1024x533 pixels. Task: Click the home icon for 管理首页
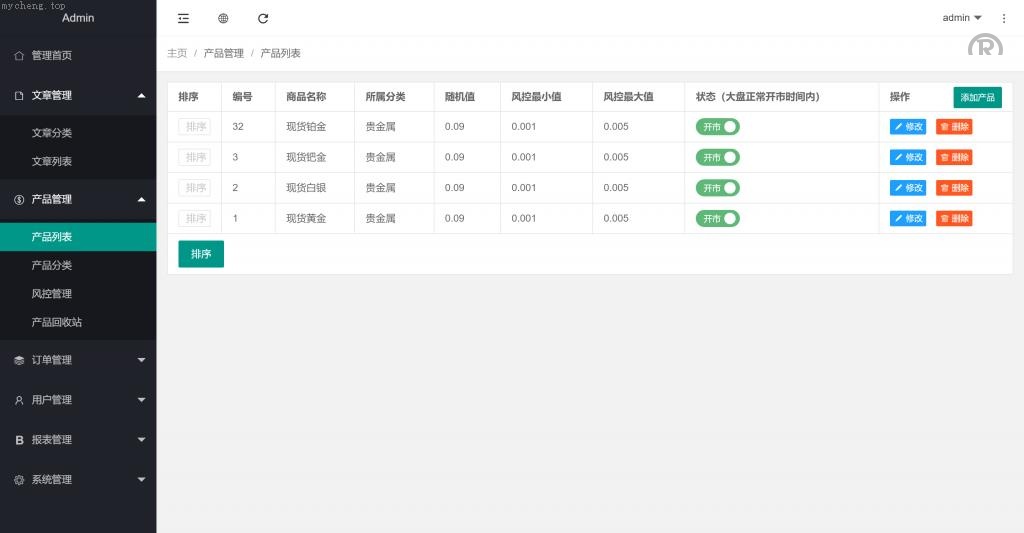19,56
